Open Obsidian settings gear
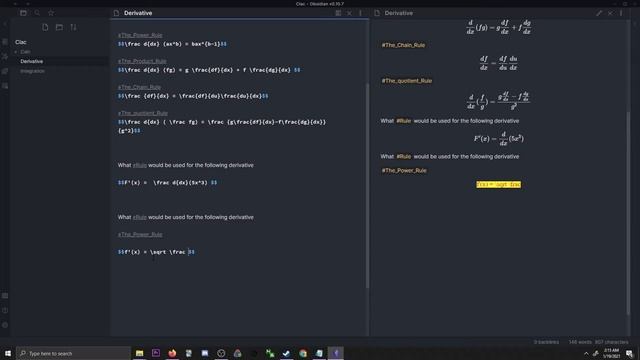Image resolution: width=640 pixels, height=360 pixels. coord(5,325)
